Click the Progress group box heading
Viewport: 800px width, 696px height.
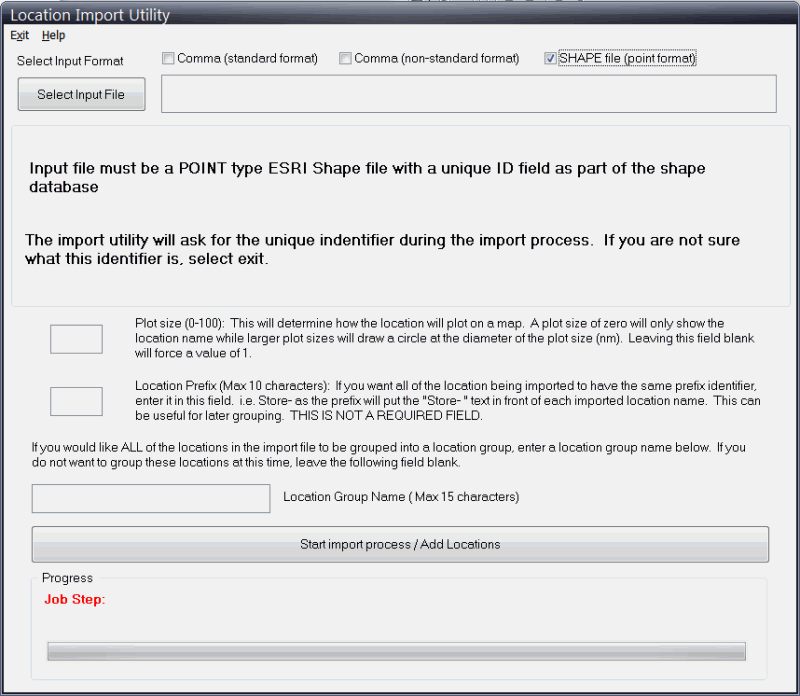point(67,578)
